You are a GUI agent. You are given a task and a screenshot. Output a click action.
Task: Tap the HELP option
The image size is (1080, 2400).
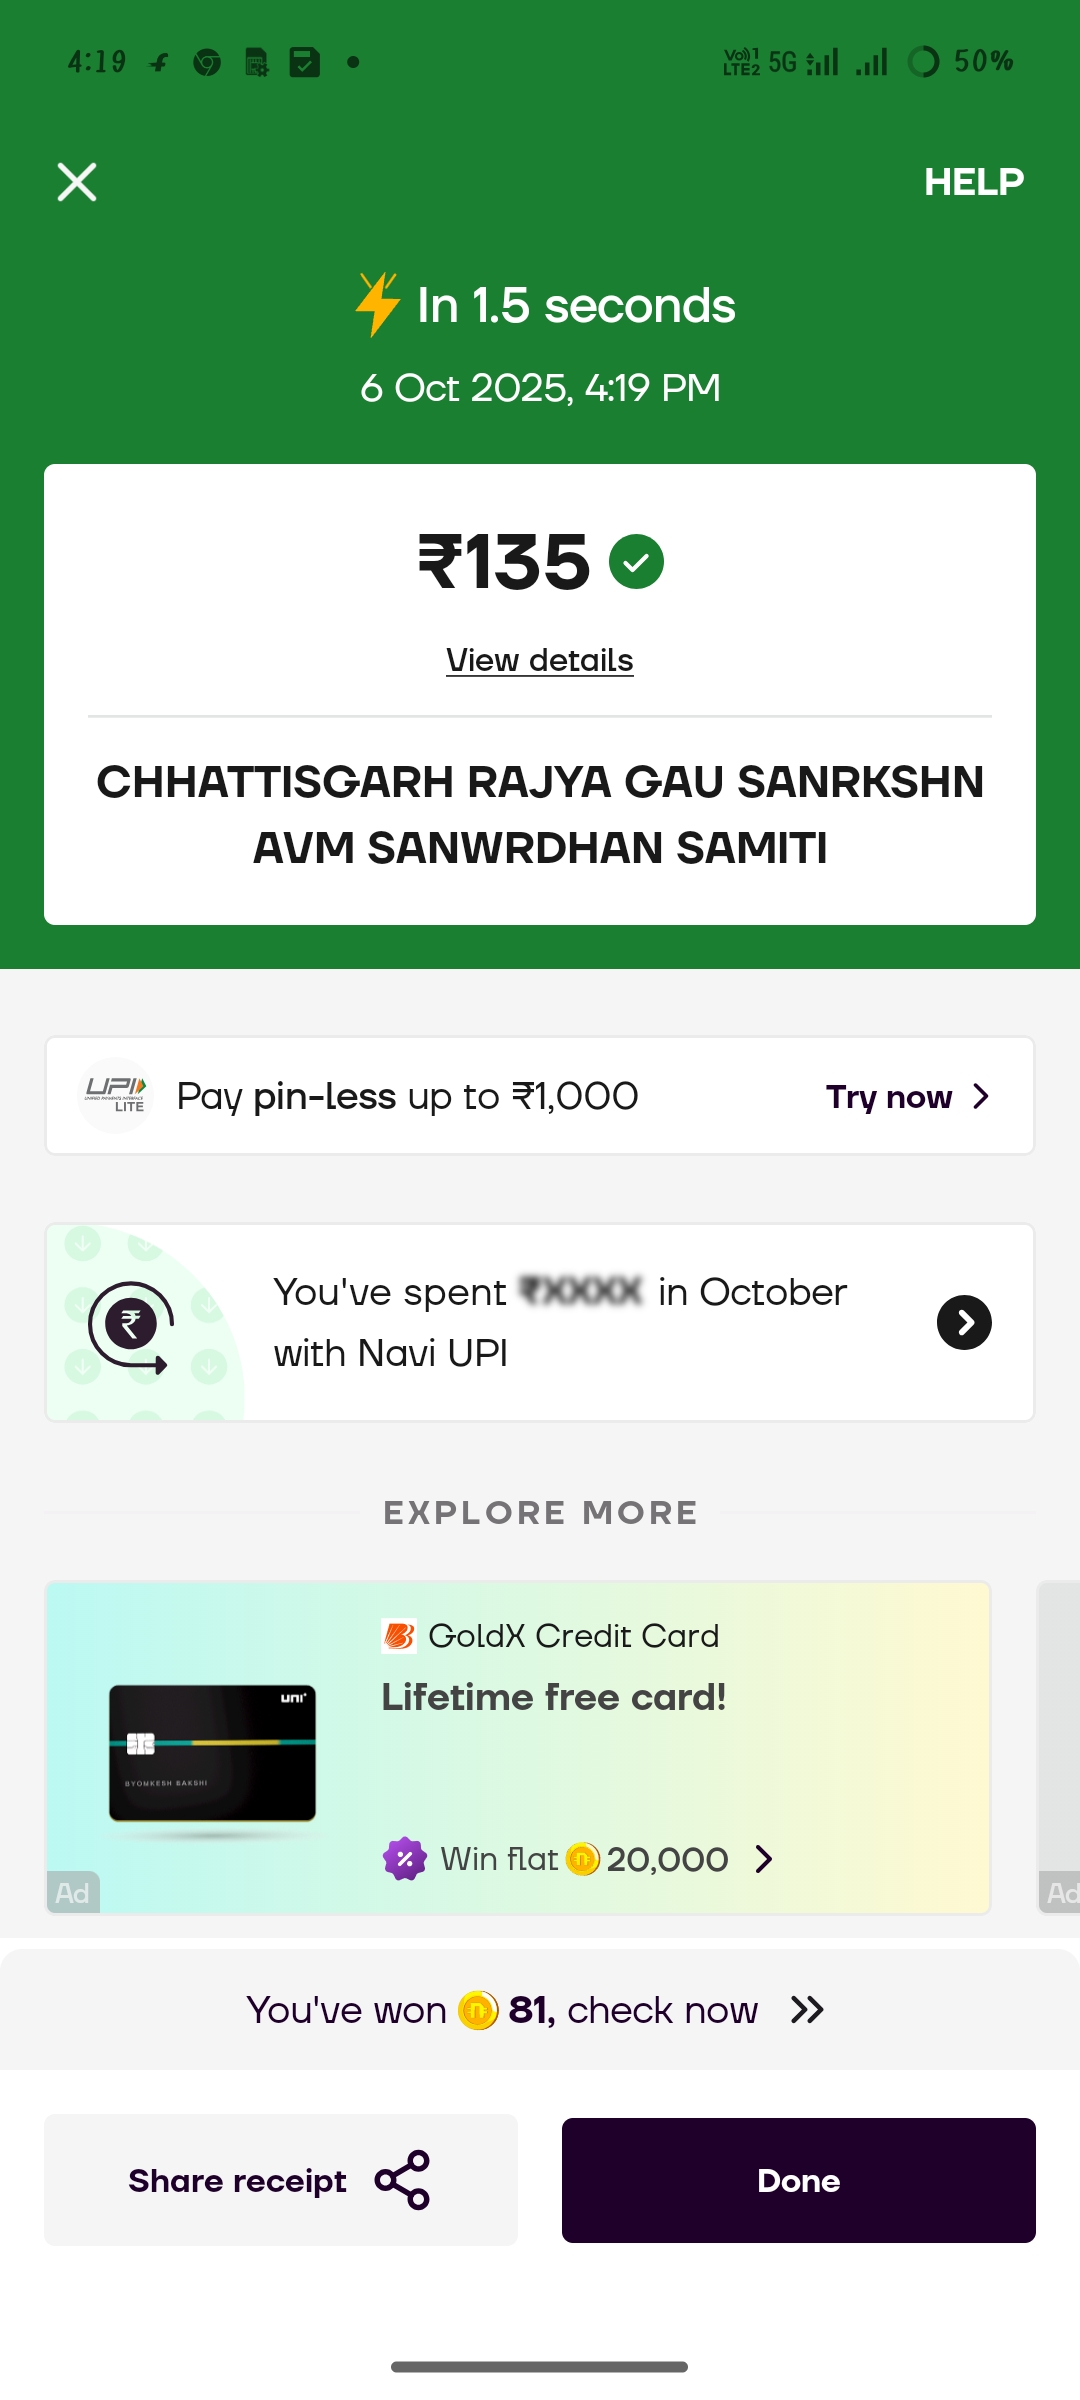(x=973, y=182)
